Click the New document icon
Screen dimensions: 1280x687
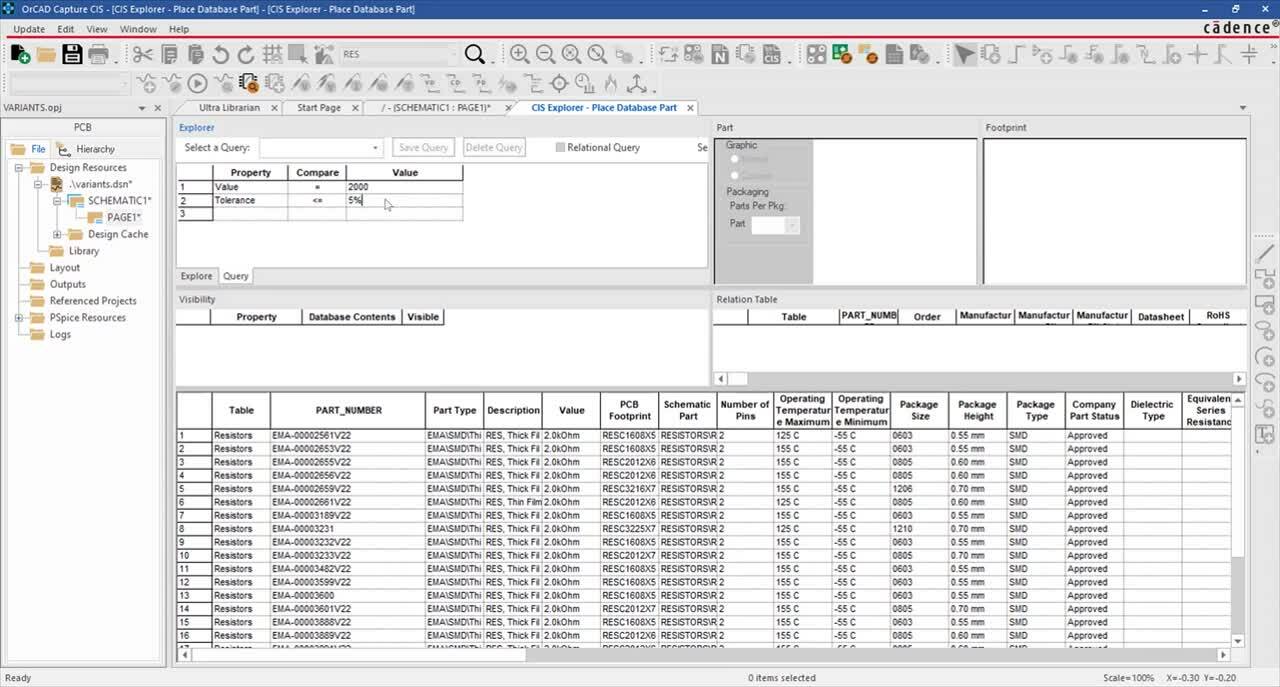[20, 54]
